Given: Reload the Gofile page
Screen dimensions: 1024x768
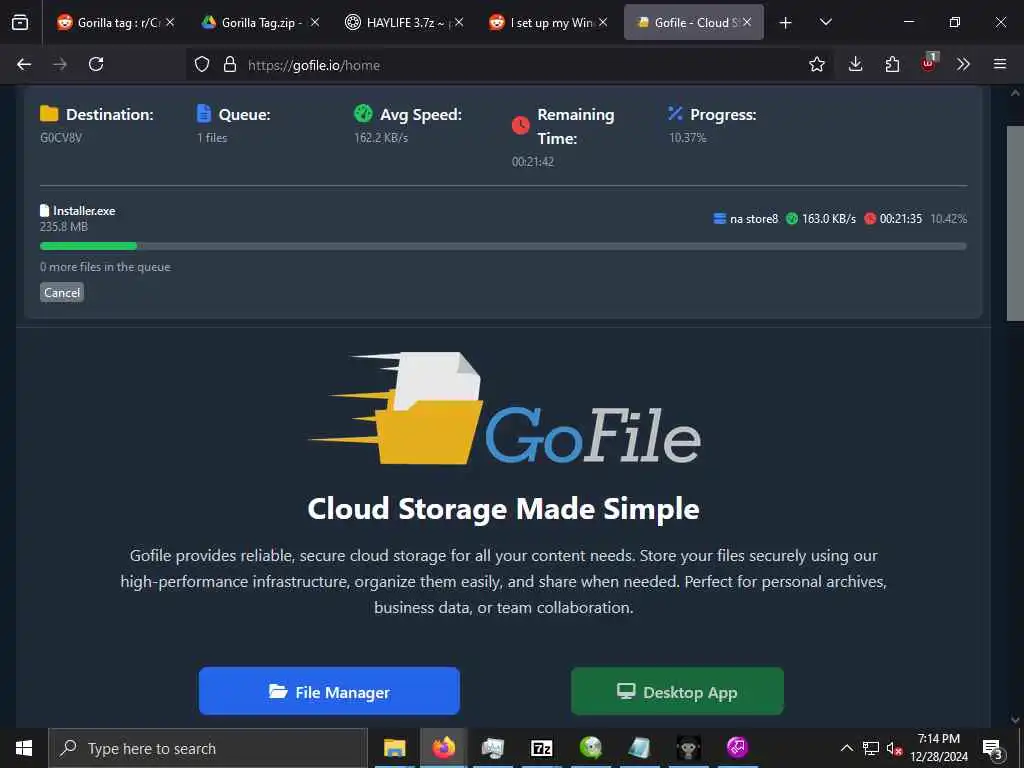Looking at the screenshot, I should pos(96,64).
